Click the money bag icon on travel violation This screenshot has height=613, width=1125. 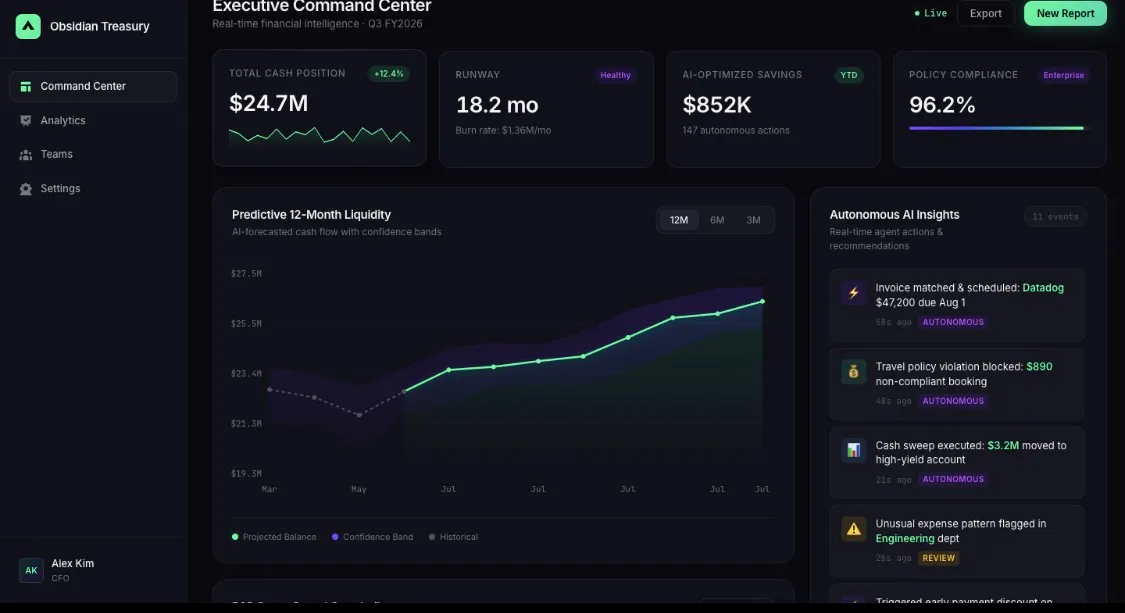pos(853,372)
